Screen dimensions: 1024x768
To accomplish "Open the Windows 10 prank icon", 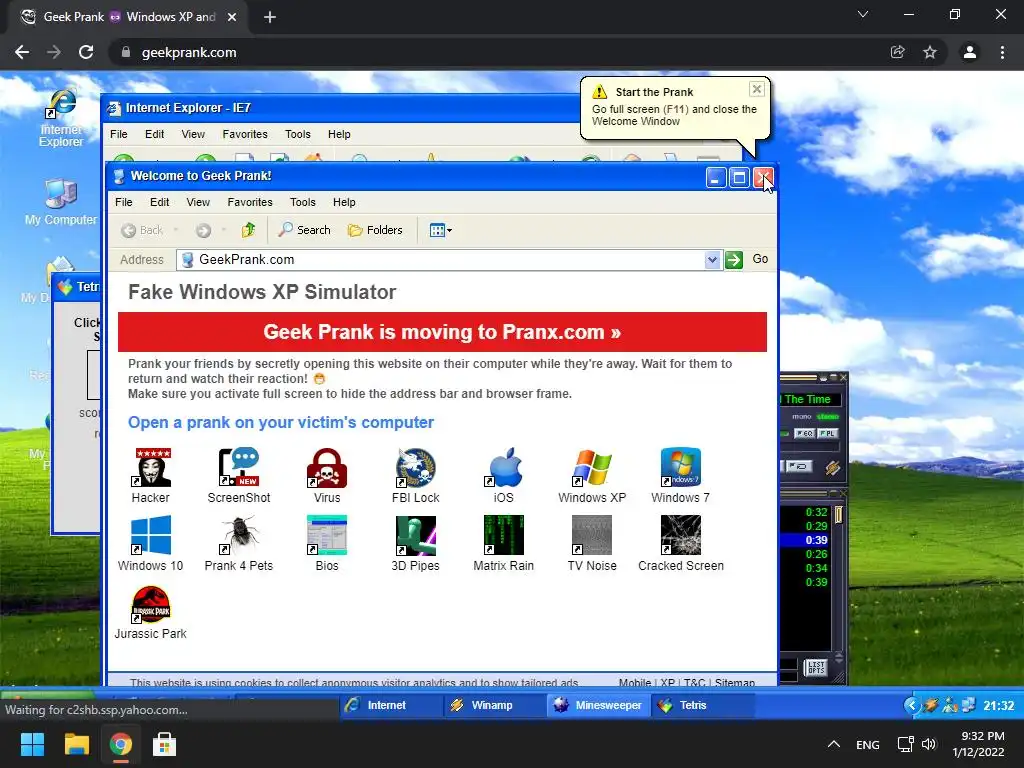I will click(x=151, y=543).
